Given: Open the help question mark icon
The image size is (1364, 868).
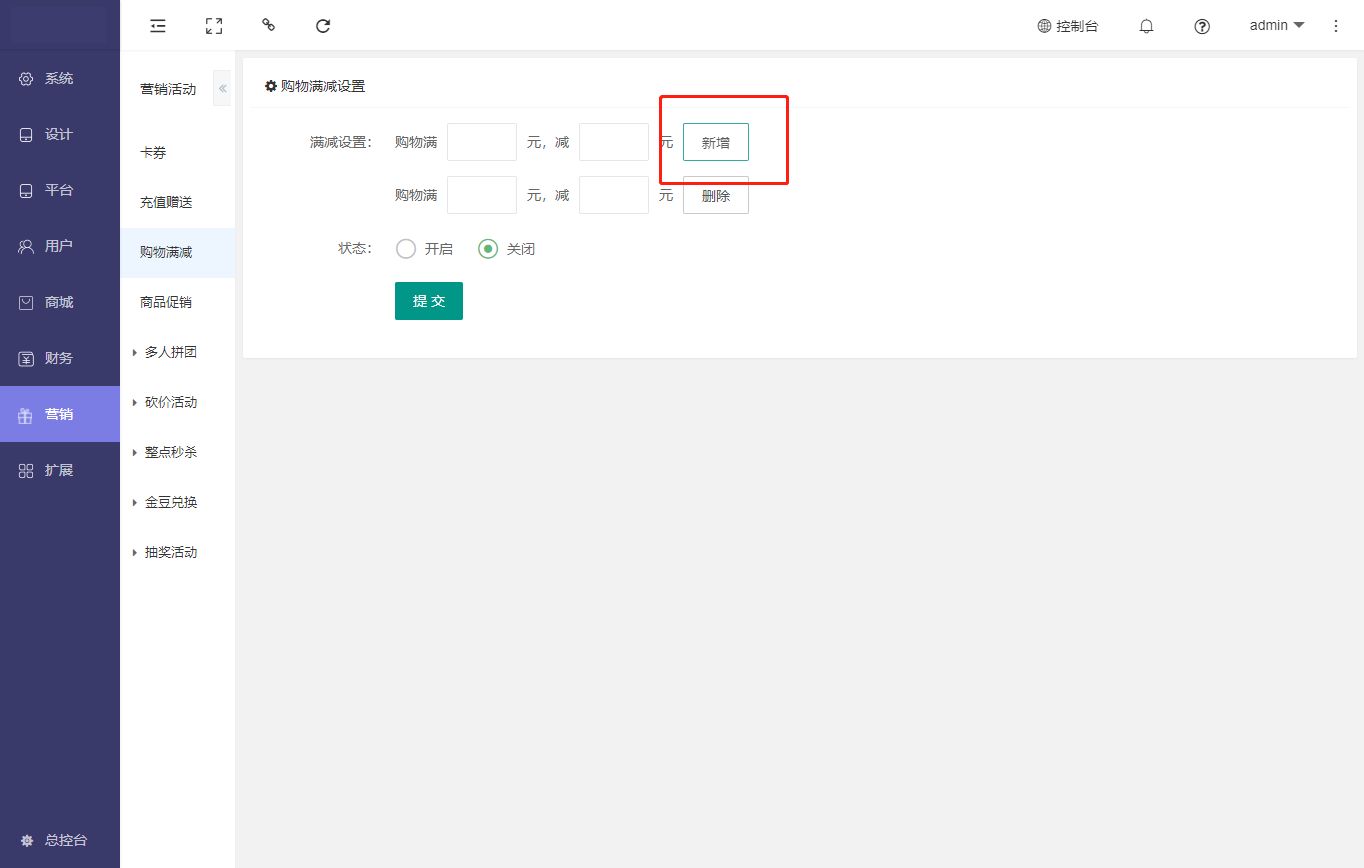Looking at the screenshot, I should (1202, 27).
